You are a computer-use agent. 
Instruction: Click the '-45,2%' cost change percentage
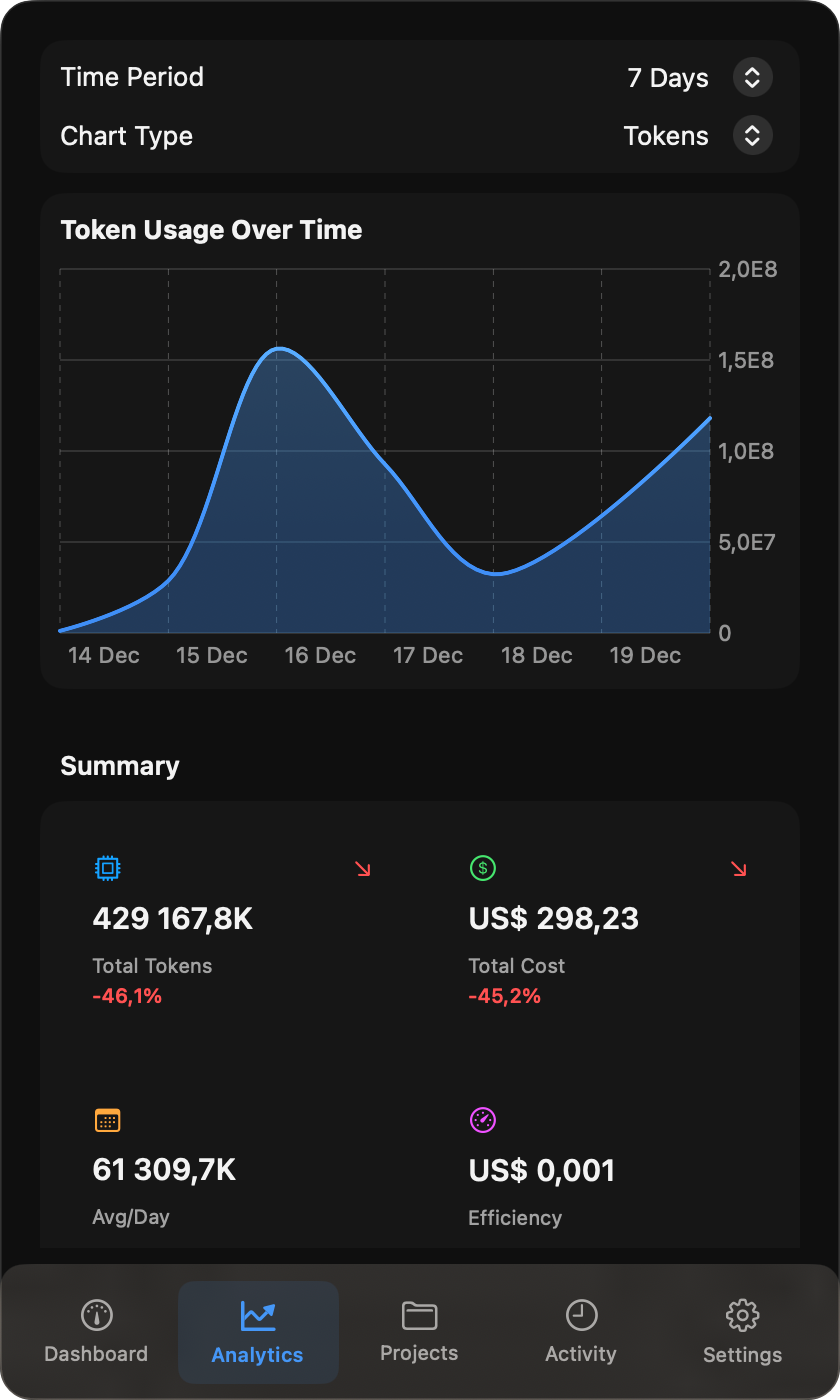coord(505,996)
